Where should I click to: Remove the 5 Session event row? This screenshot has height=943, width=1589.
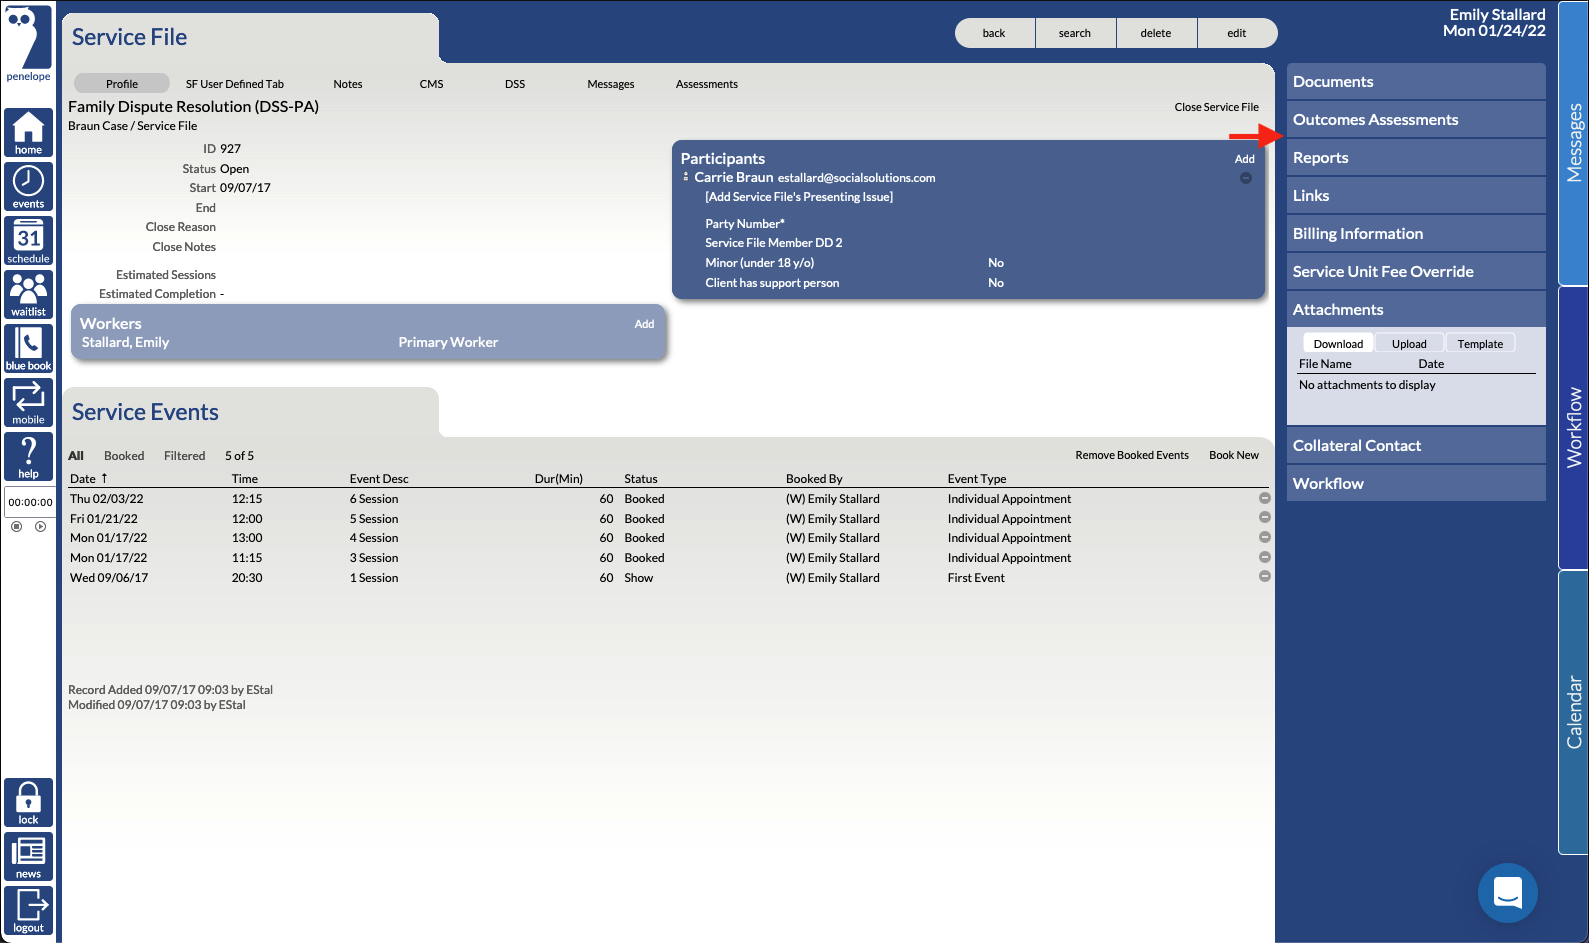coord(1265,518)
